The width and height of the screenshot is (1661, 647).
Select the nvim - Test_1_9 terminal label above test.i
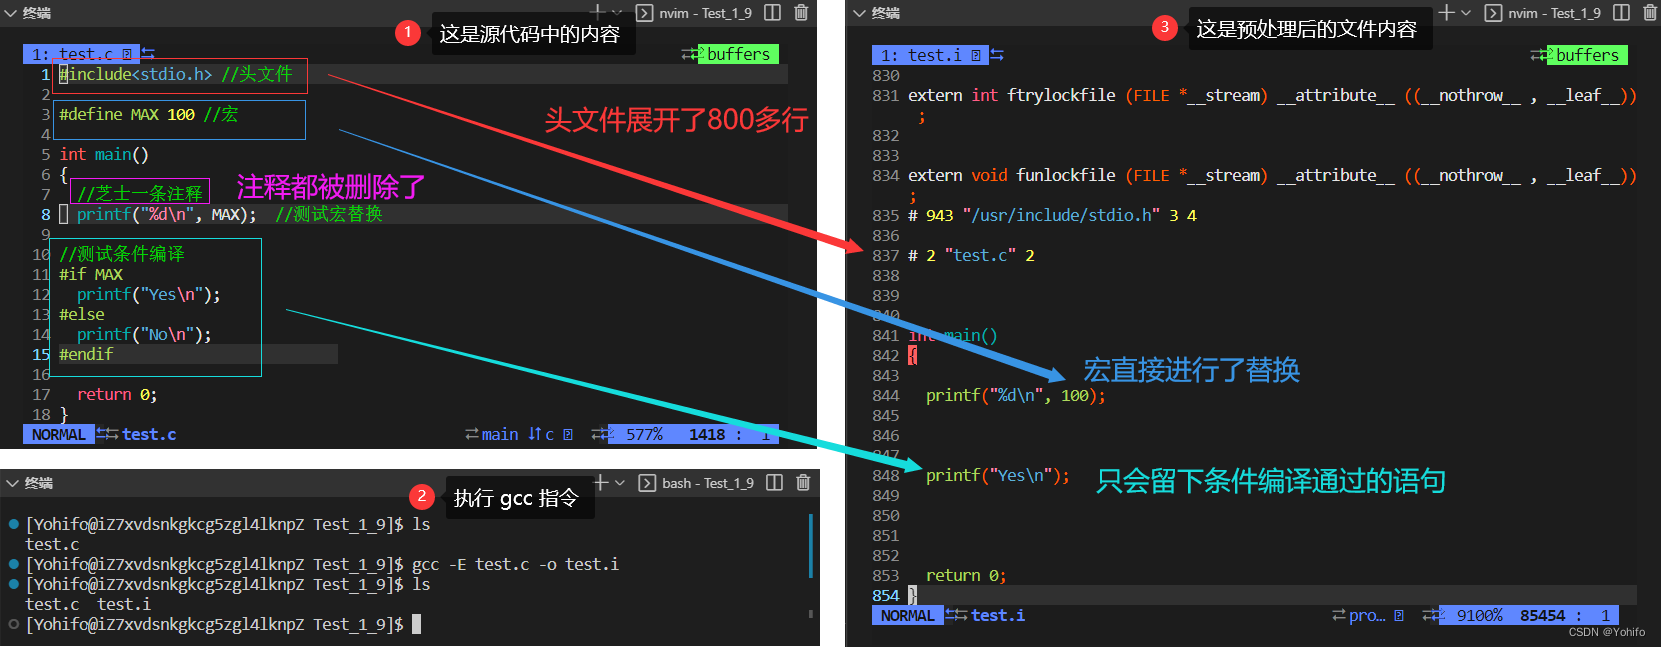click(1554, 13)
